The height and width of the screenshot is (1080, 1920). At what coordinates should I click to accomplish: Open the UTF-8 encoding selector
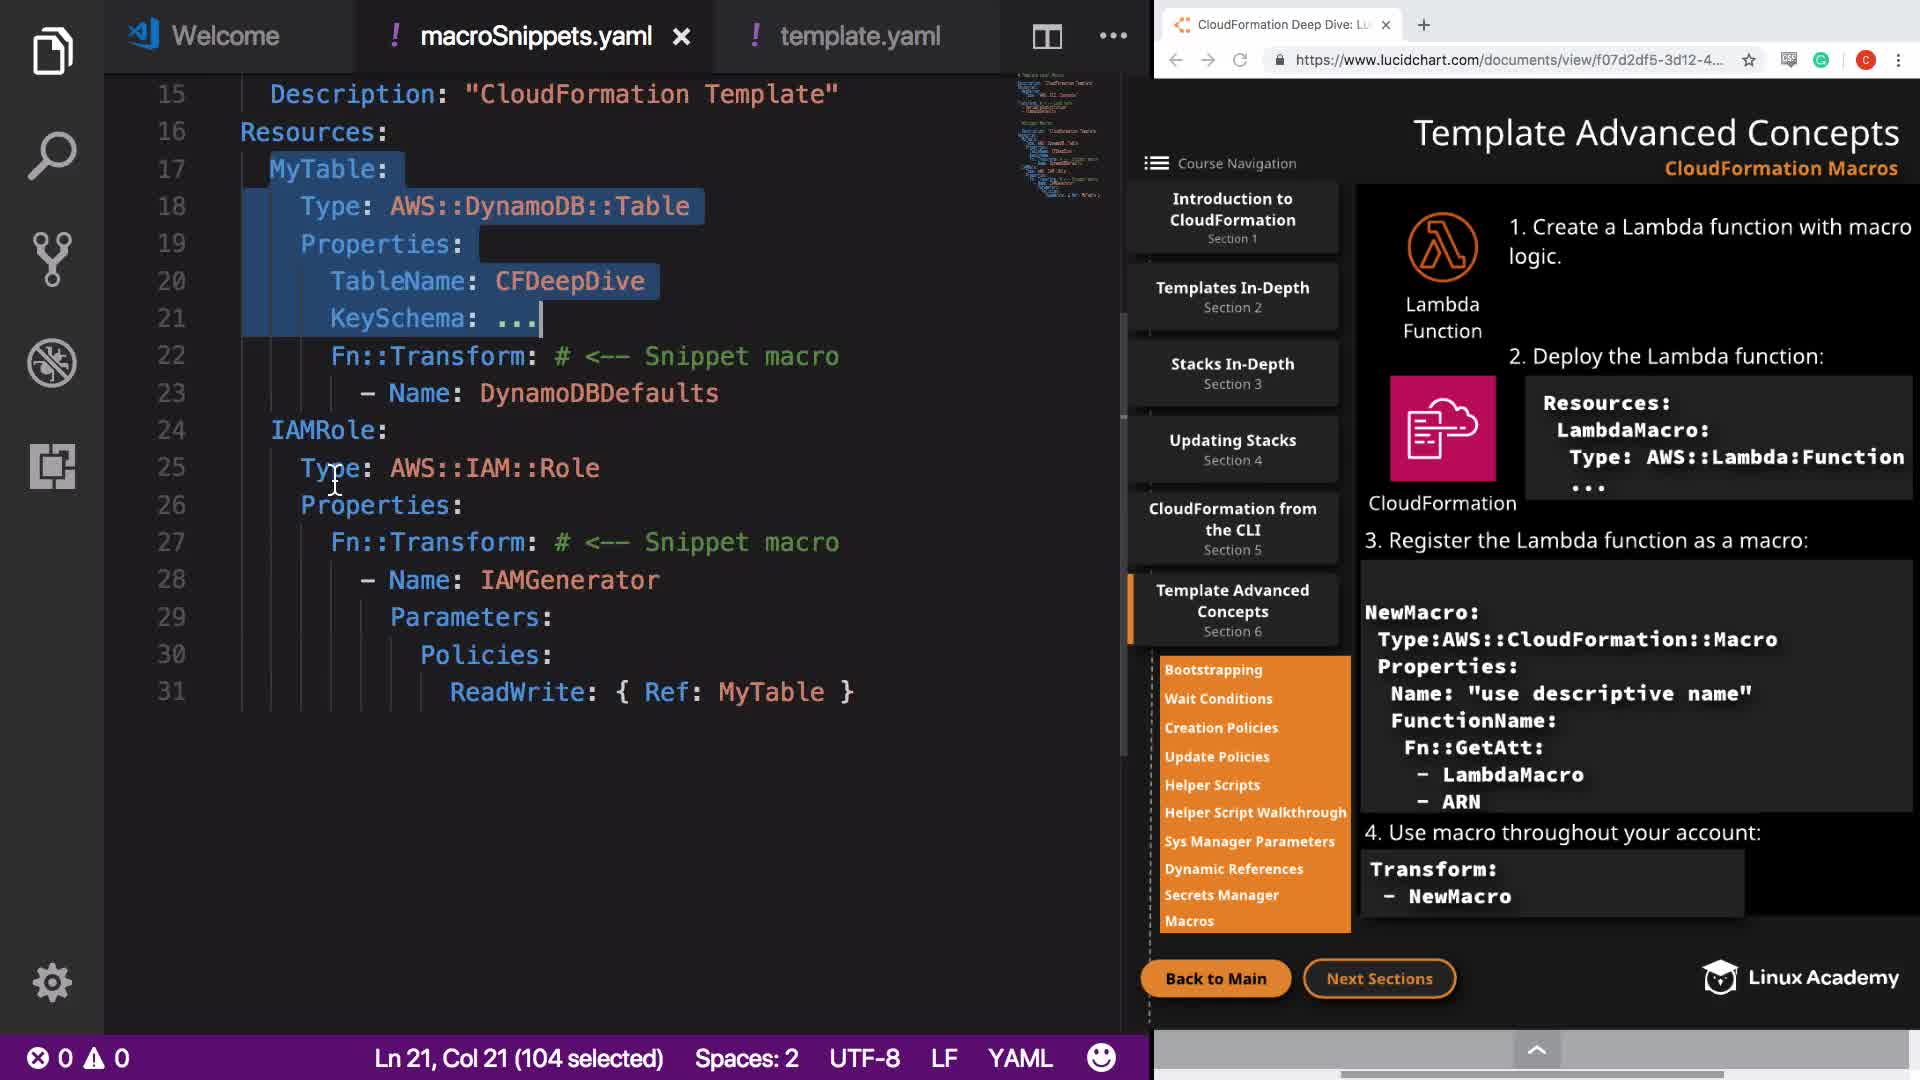[864, 1058]
